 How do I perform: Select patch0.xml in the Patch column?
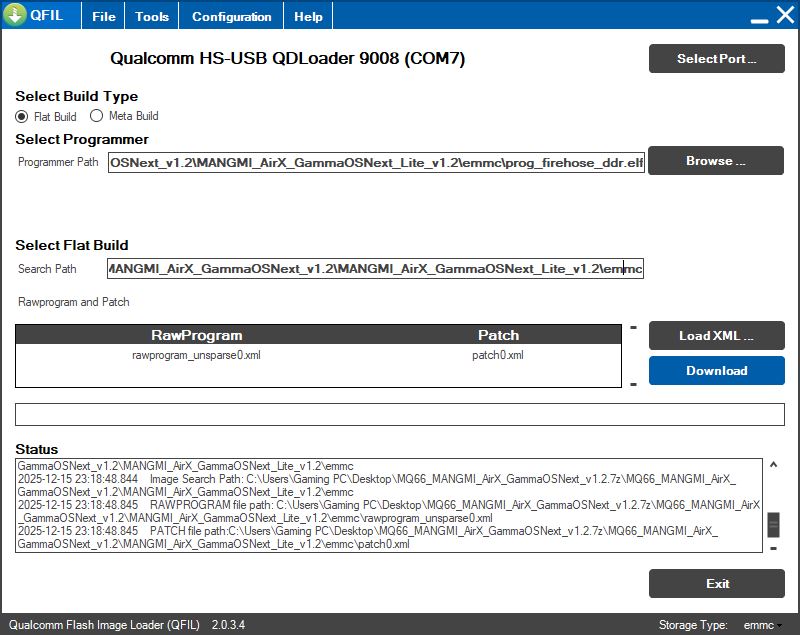point(497,355)
